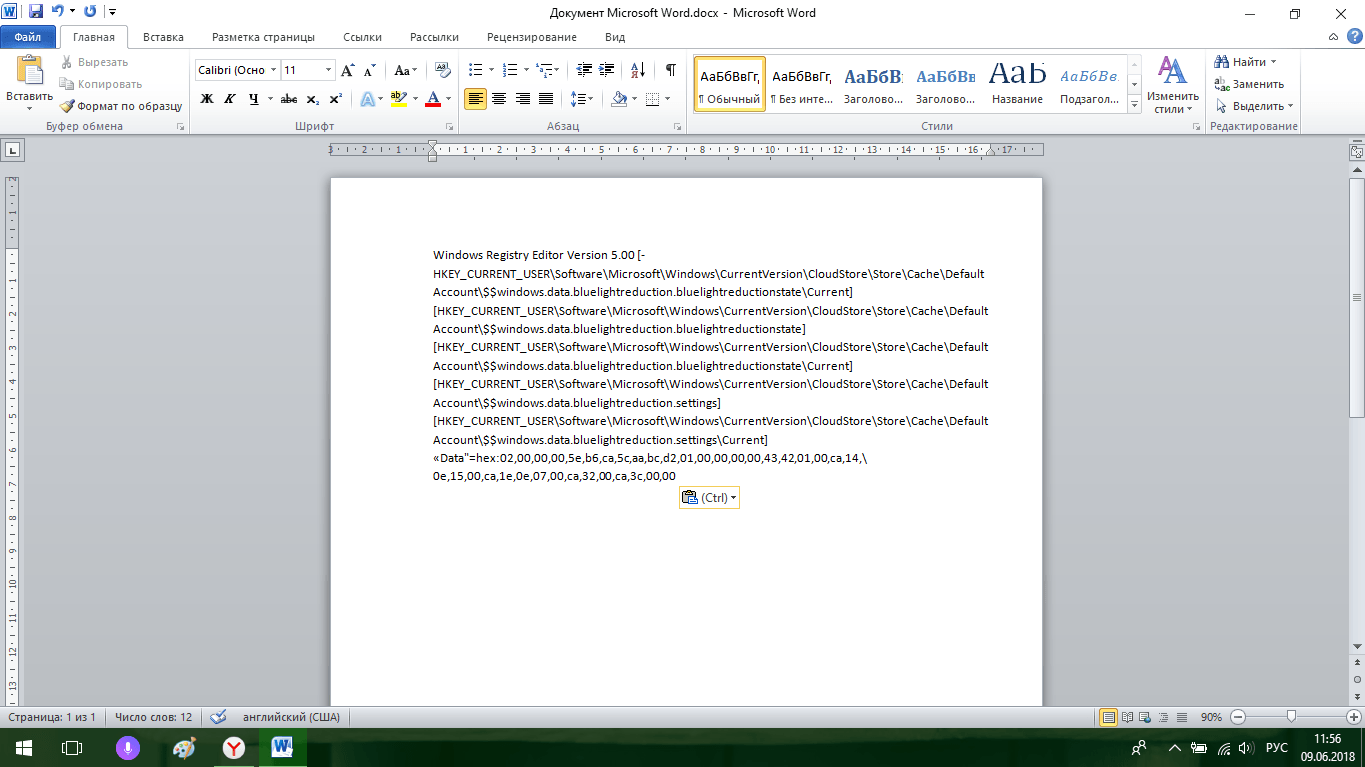Open the font name dropdown Calibri
The height and width of the screenshot is (767, 1365).
coord(274,70)
